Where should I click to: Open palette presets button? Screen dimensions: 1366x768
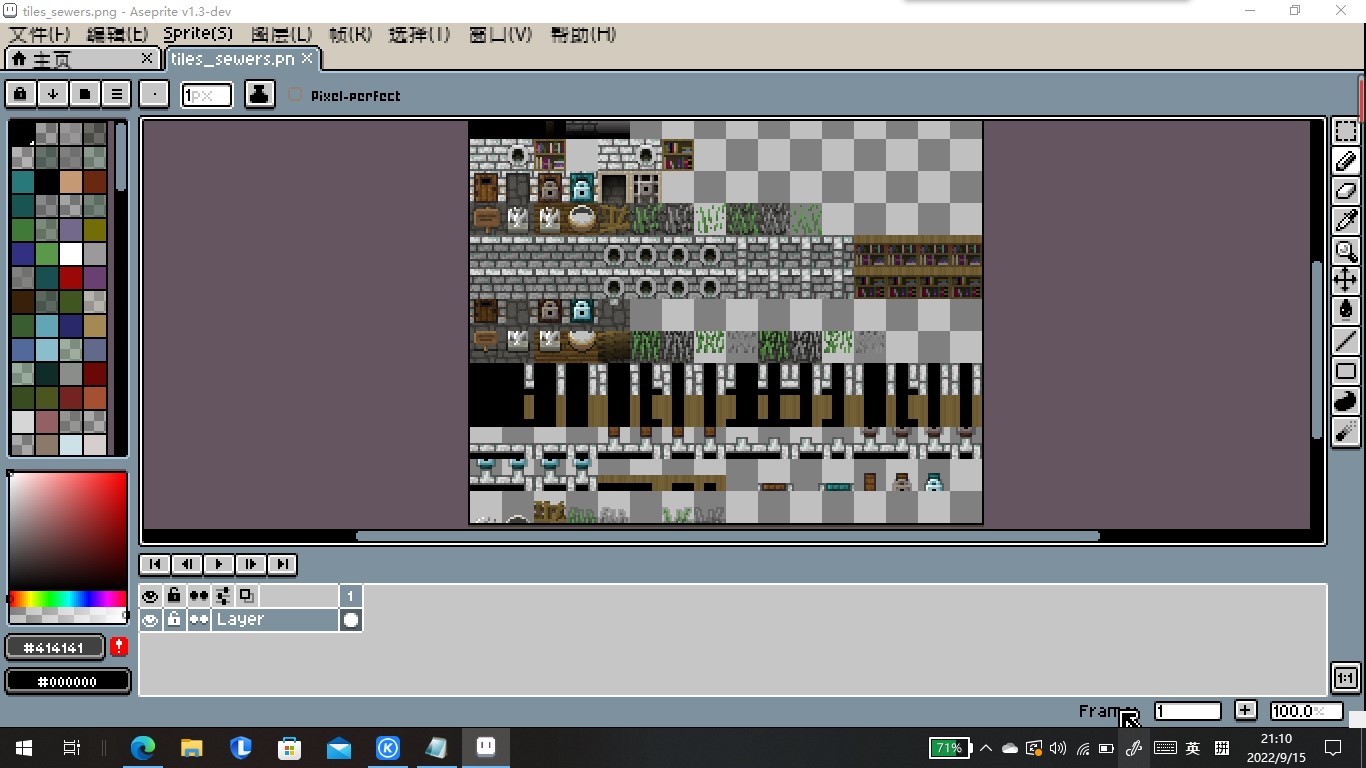tap(85, 94)
